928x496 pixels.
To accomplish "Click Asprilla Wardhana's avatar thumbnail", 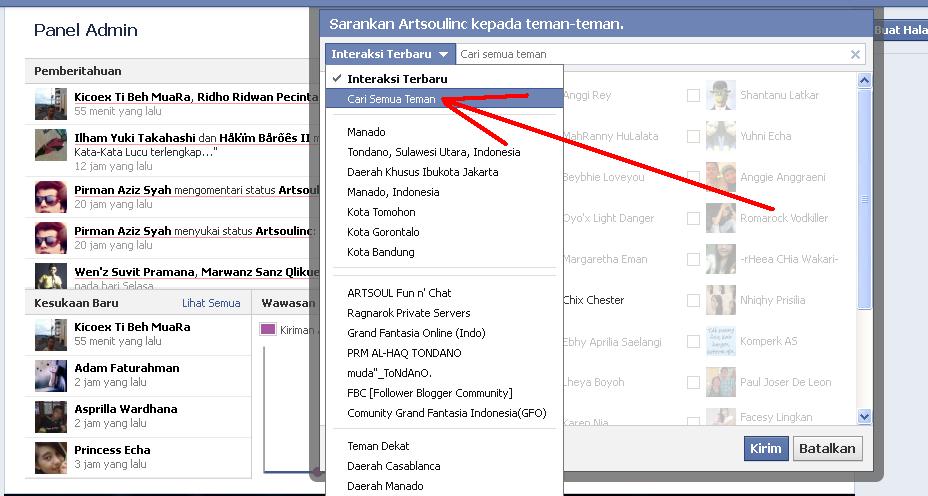I will click(51, 416).
